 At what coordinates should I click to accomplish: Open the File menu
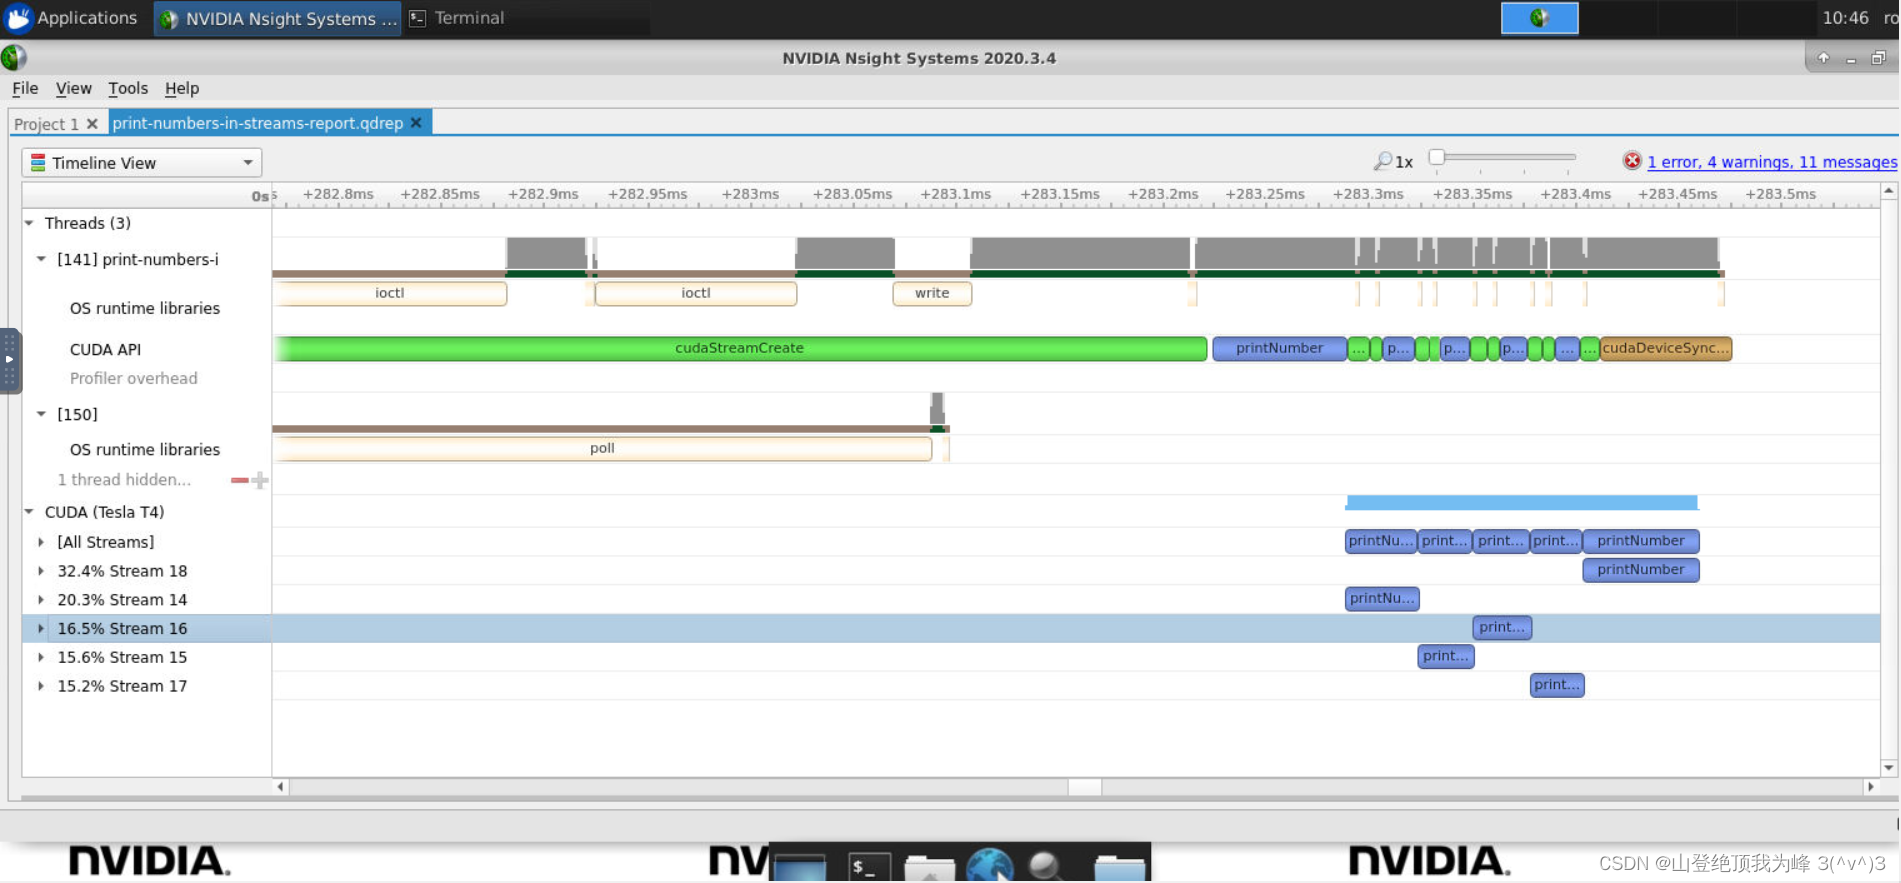(x=25, y=88)
